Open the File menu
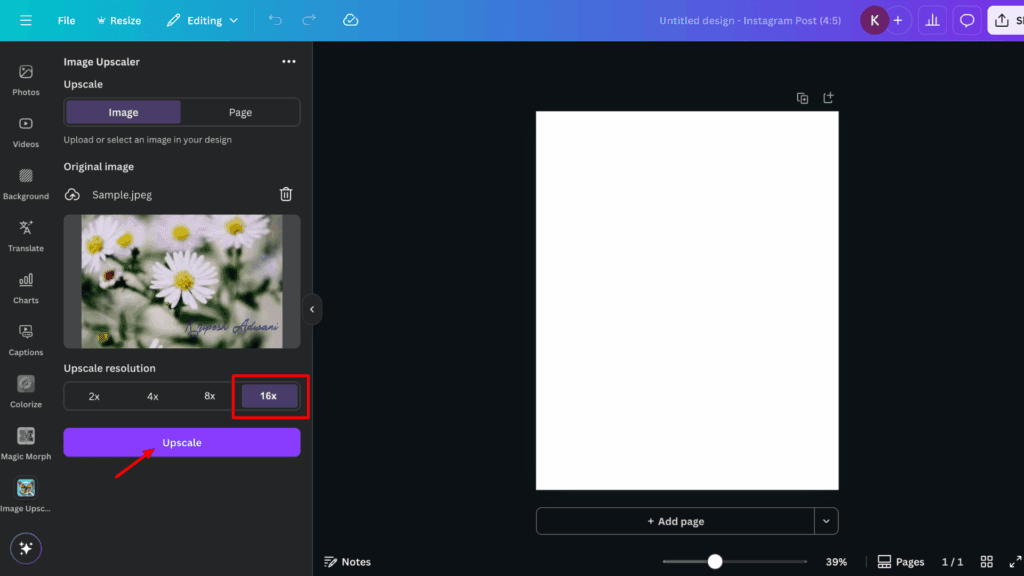 click(x=66, y=20)
